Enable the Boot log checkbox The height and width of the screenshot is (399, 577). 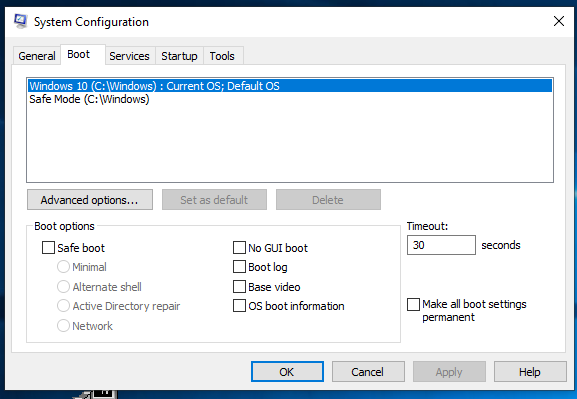pos(239,267)
